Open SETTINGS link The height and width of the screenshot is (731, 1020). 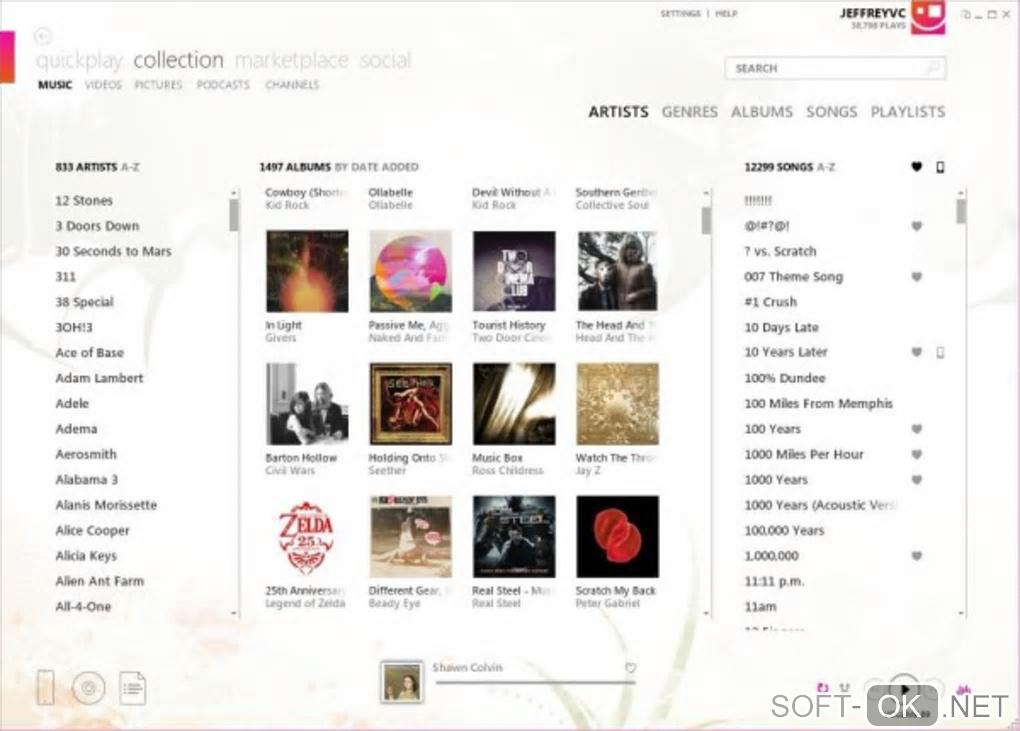pyautogui.click(x=680, y=14)
